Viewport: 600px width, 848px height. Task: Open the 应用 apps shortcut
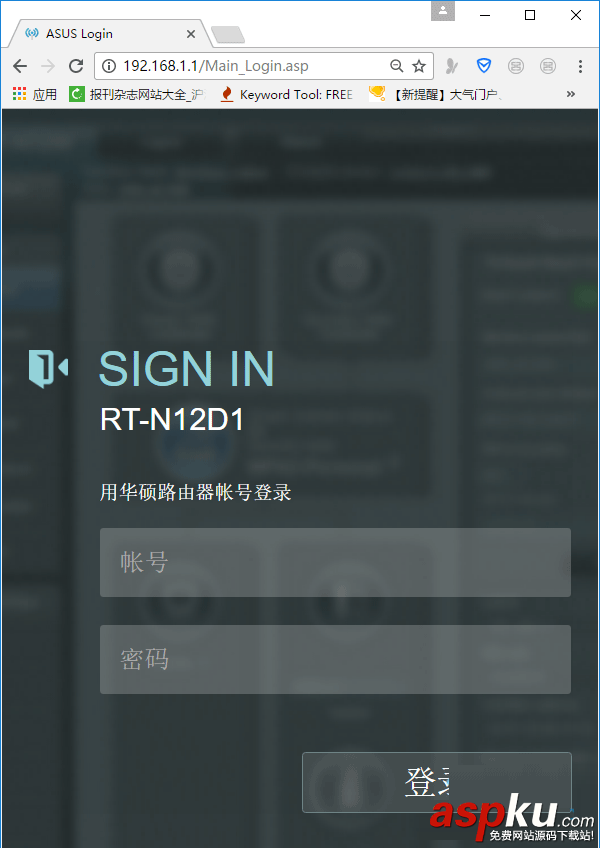[35, 95]
